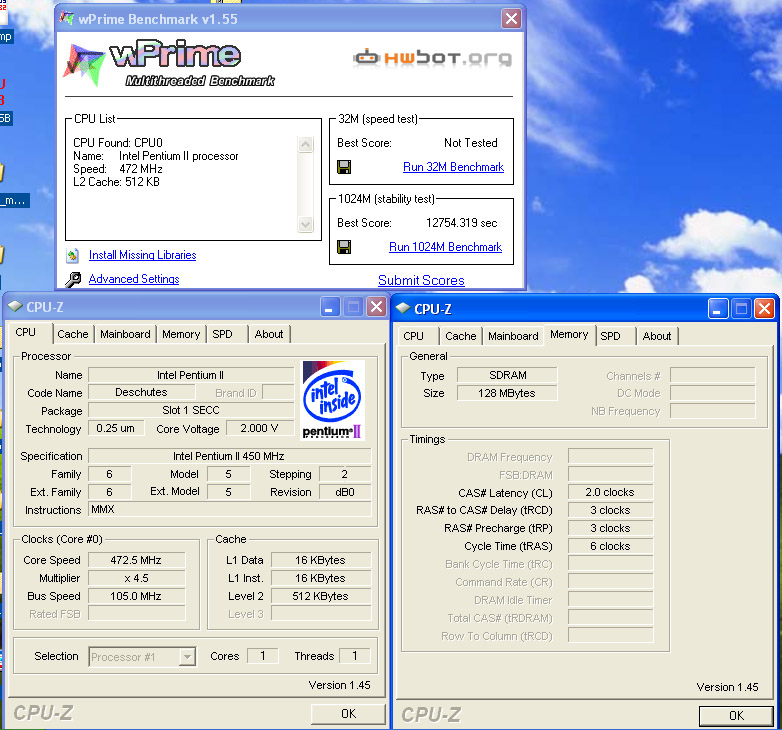This screenshot has height=730, width=782.
Task: Click wPrime Benchmark title bar icon
Action: [67, 18]
